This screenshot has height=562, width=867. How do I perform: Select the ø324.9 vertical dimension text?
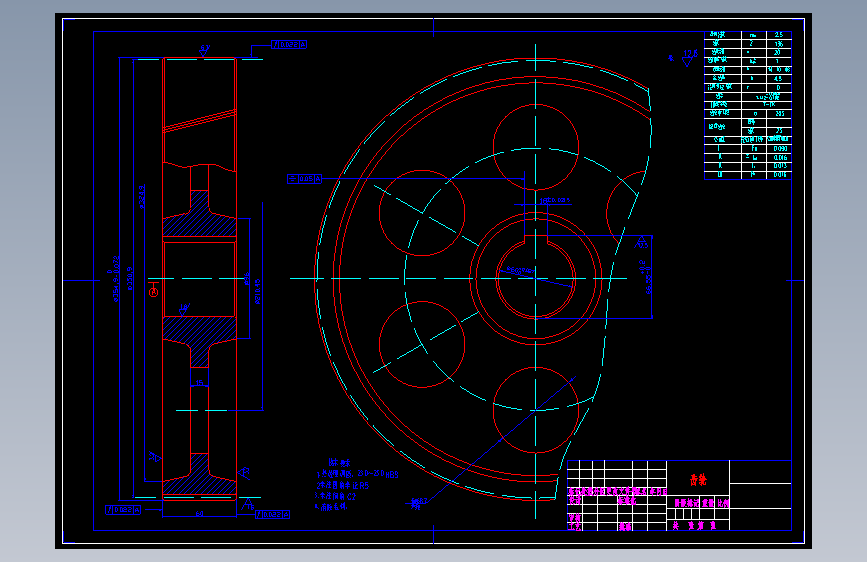coord(142,196)
